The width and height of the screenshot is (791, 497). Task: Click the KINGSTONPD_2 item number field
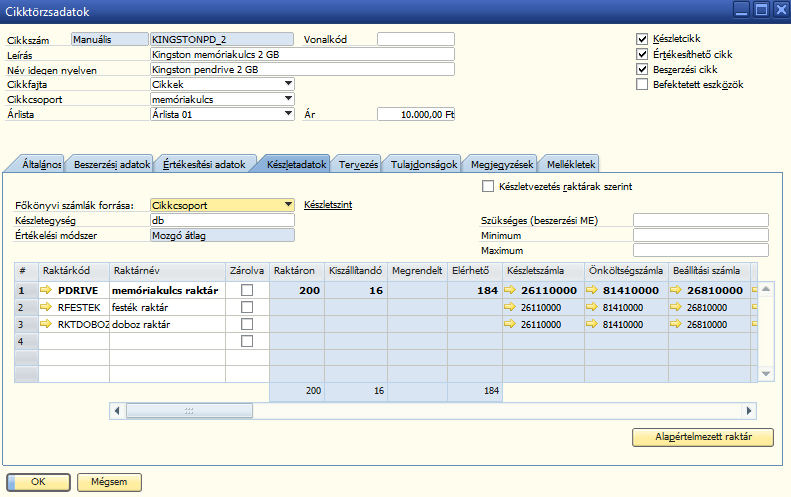[x=222, y=39]
